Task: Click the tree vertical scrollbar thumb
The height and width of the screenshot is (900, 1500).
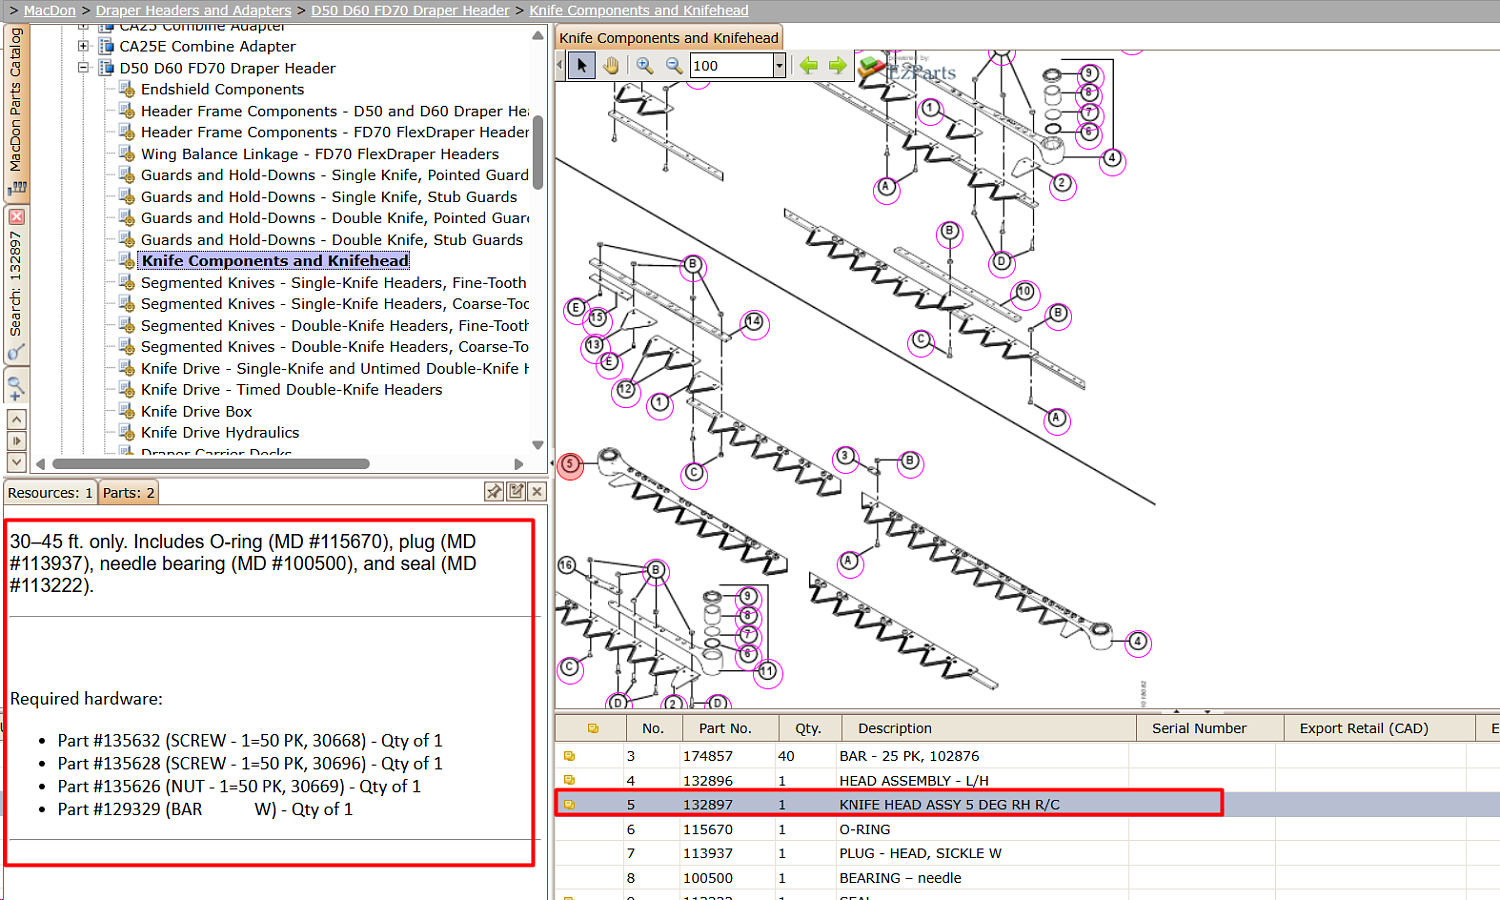Action: 538,152
